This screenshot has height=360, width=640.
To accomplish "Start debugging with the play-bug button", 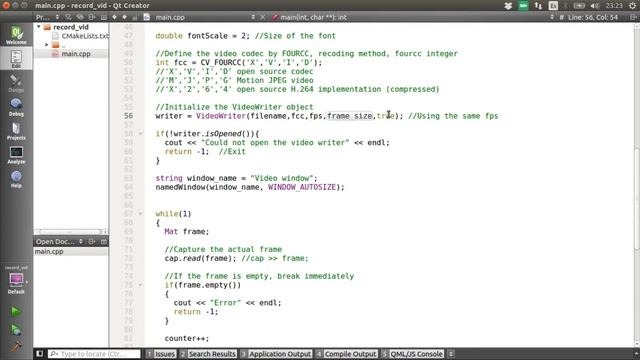I will (16, 329).
